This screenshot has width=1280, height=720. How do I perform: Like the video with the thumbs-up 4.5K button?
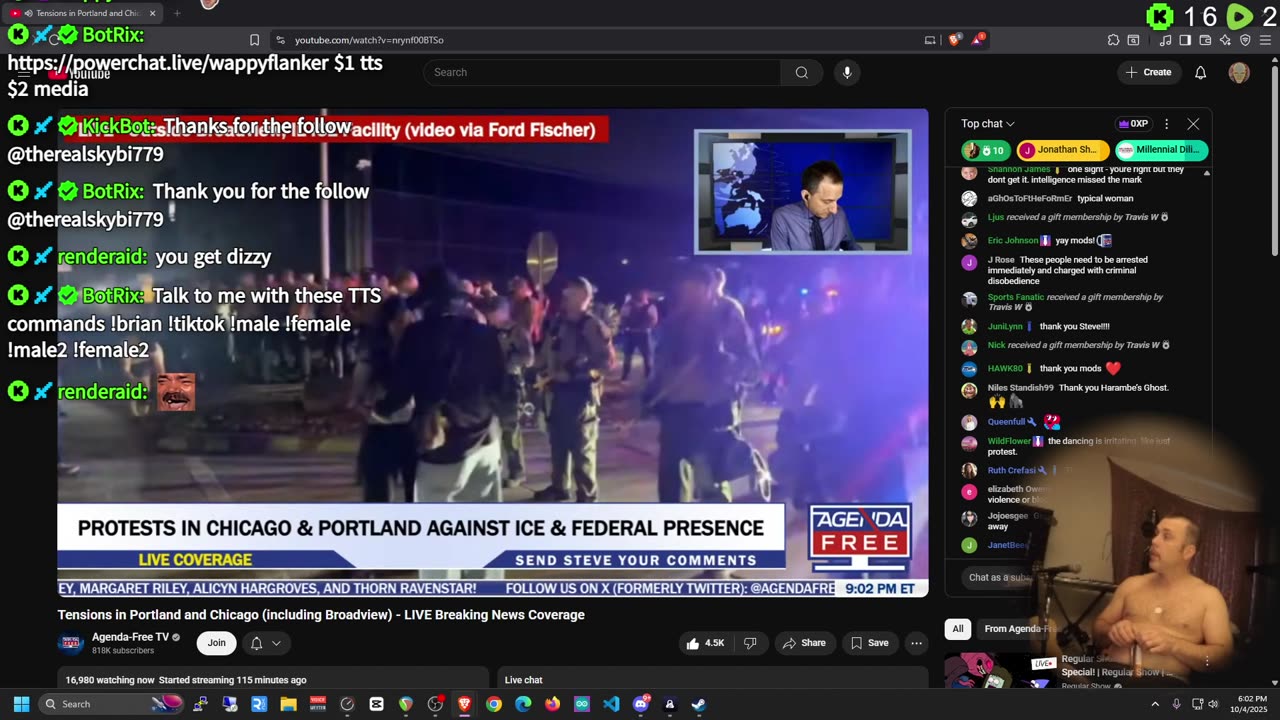pos(704,643)
